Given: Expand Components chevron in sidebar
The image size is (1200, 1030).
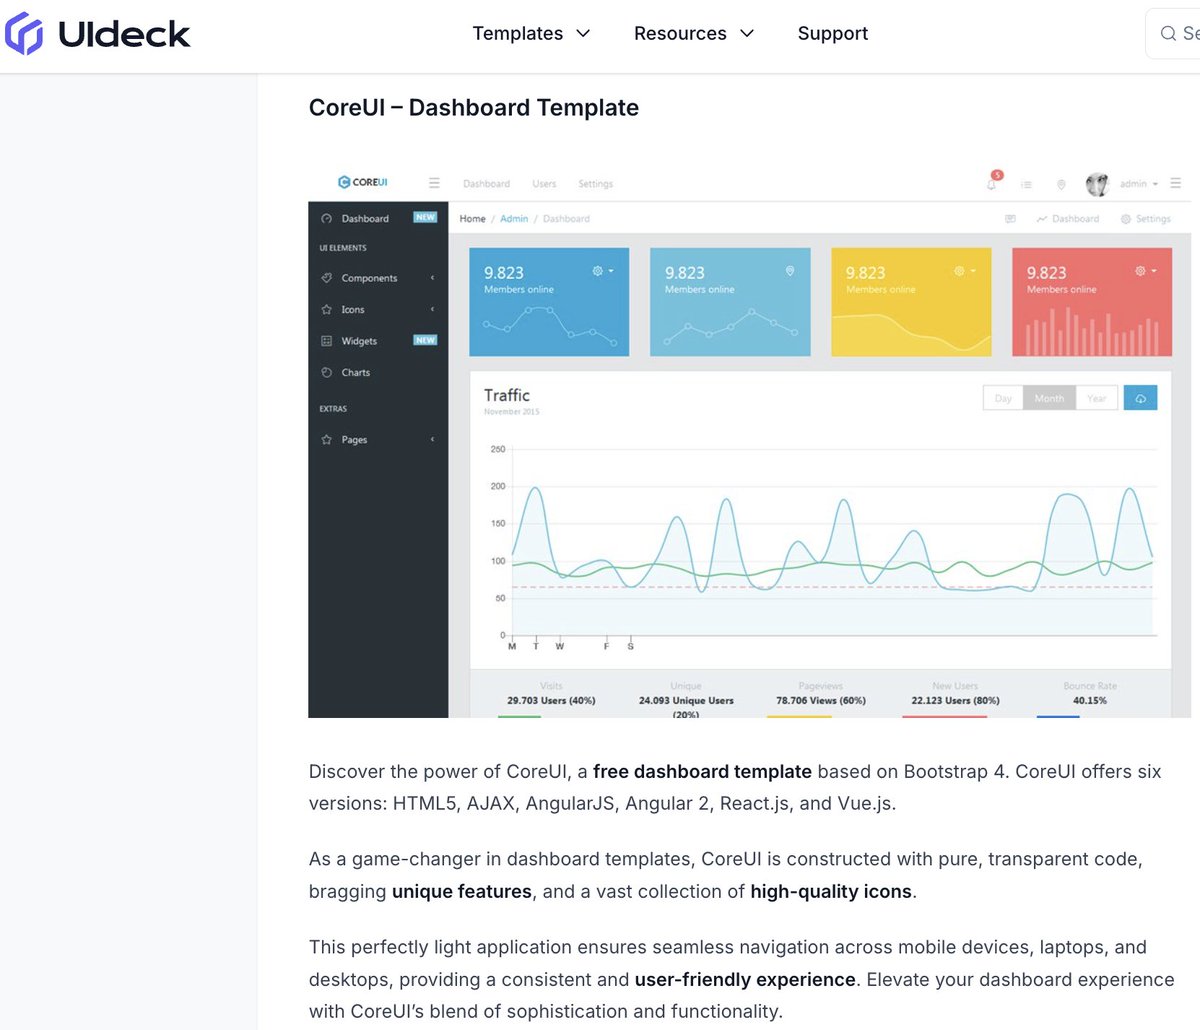Looking at the screenshot, I should (x=432, y=278).
